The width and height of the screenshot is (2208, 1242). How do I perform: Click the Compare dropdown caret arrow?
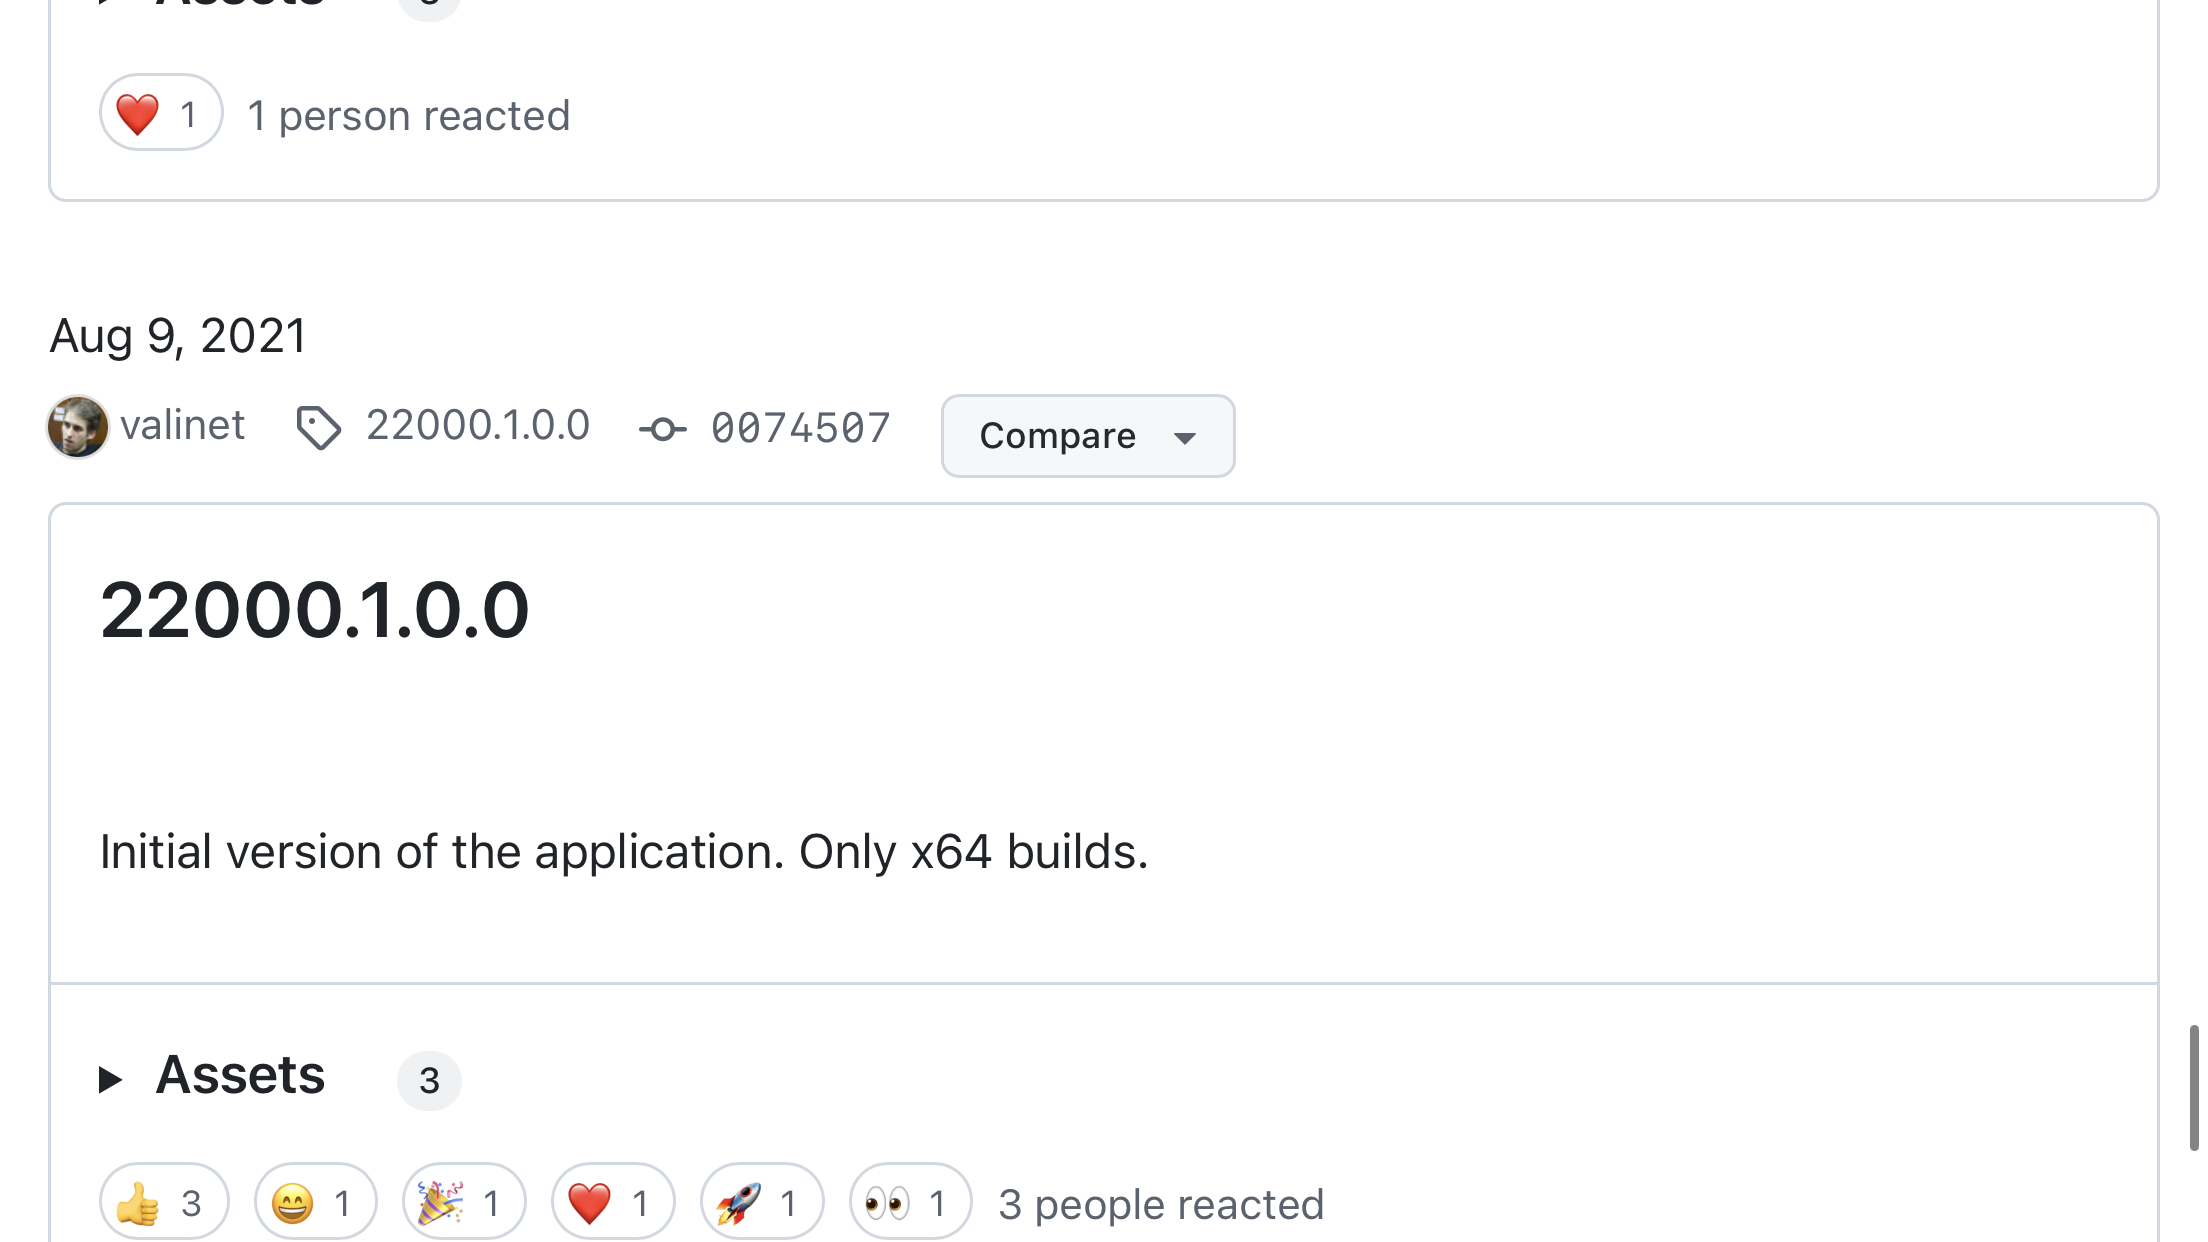point(1185,438)
